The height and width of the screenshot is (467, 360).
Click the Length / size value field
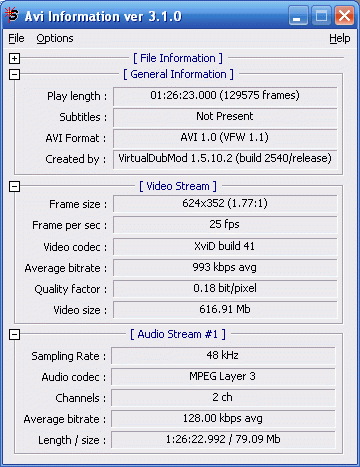click(x=223, y=440)
